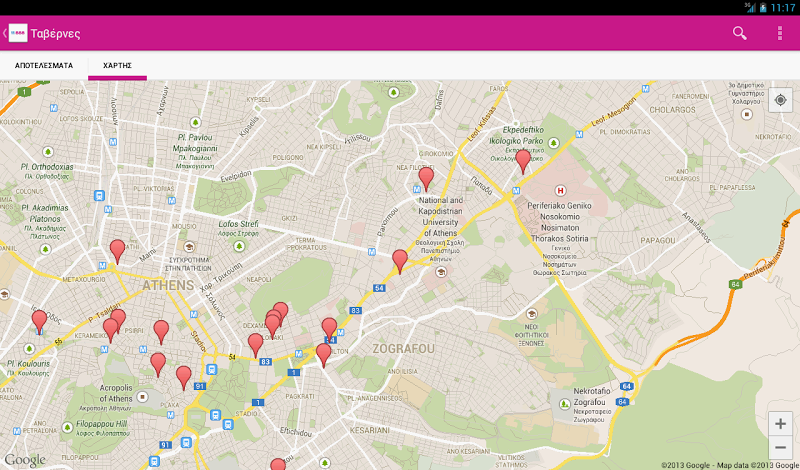Tap the Pl. Koulouris park marker
The image size is (800, 470).
click(30, 349)
